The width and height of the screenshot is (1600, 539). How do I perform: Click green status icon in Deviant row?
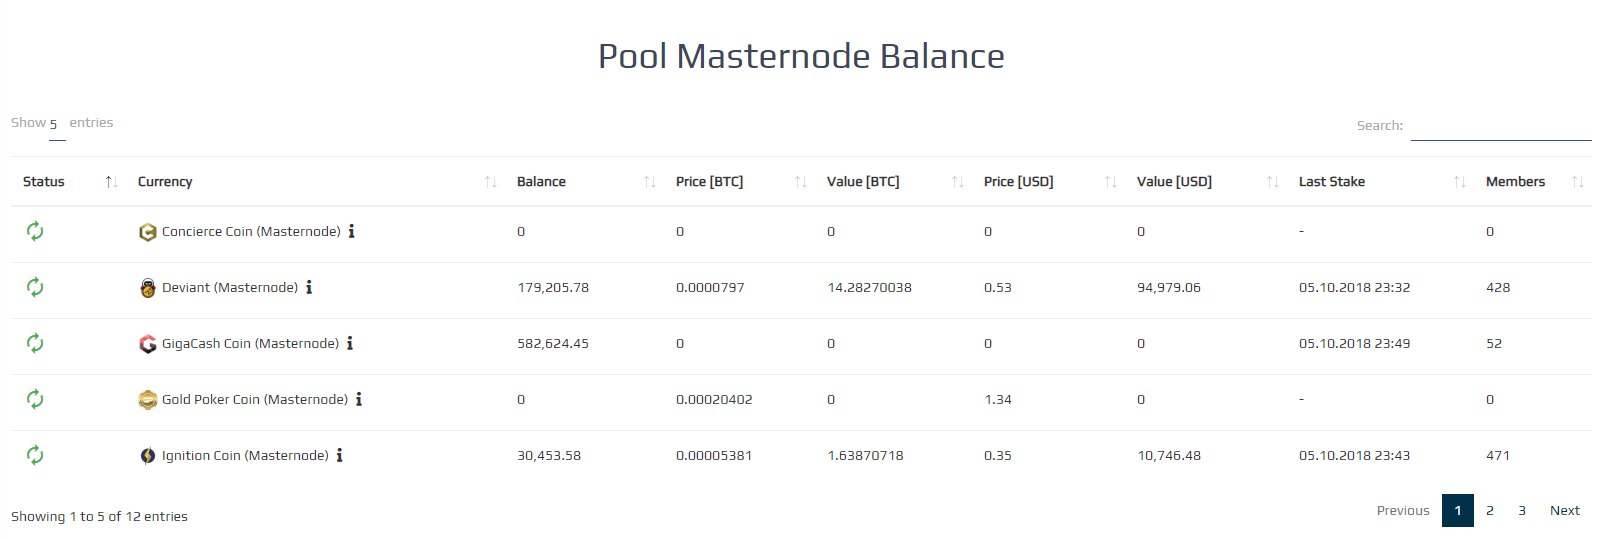click(x=35, y=287)
